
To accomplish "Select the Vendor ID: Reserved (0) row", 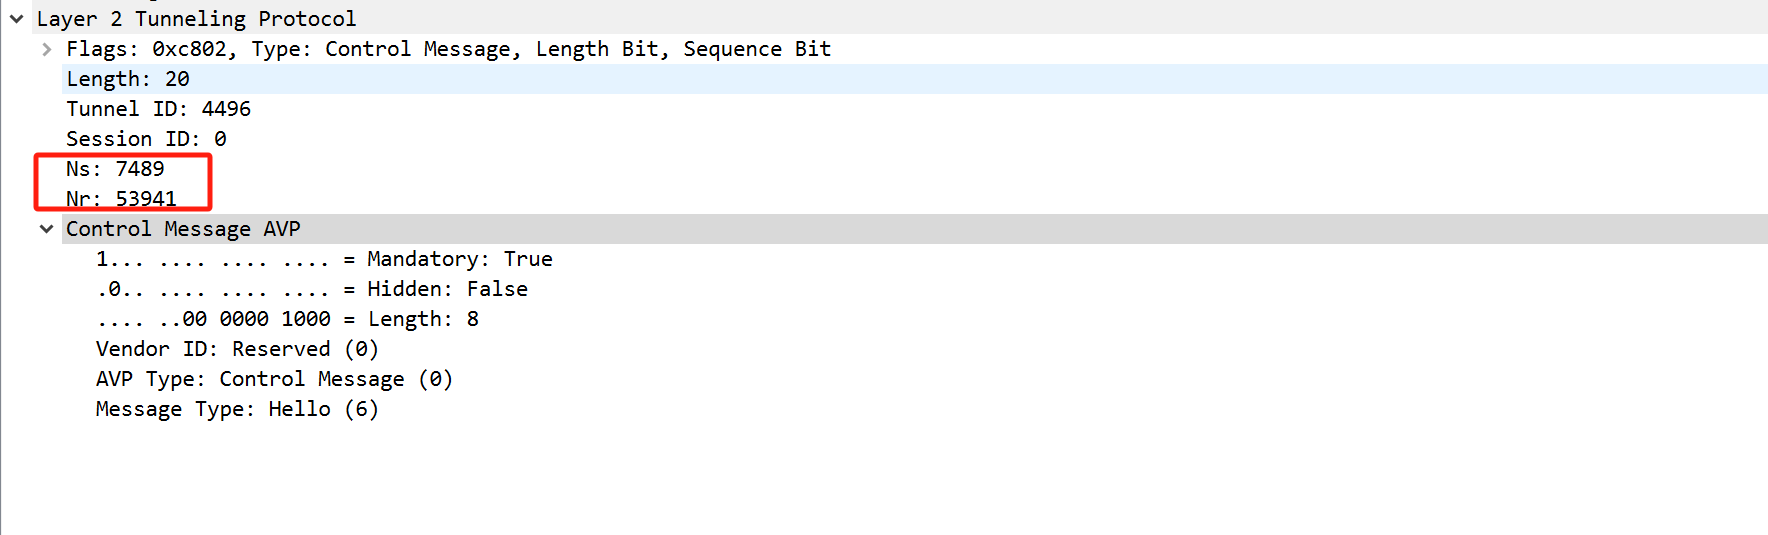I will pyautogui.click(x=237, y=349).
